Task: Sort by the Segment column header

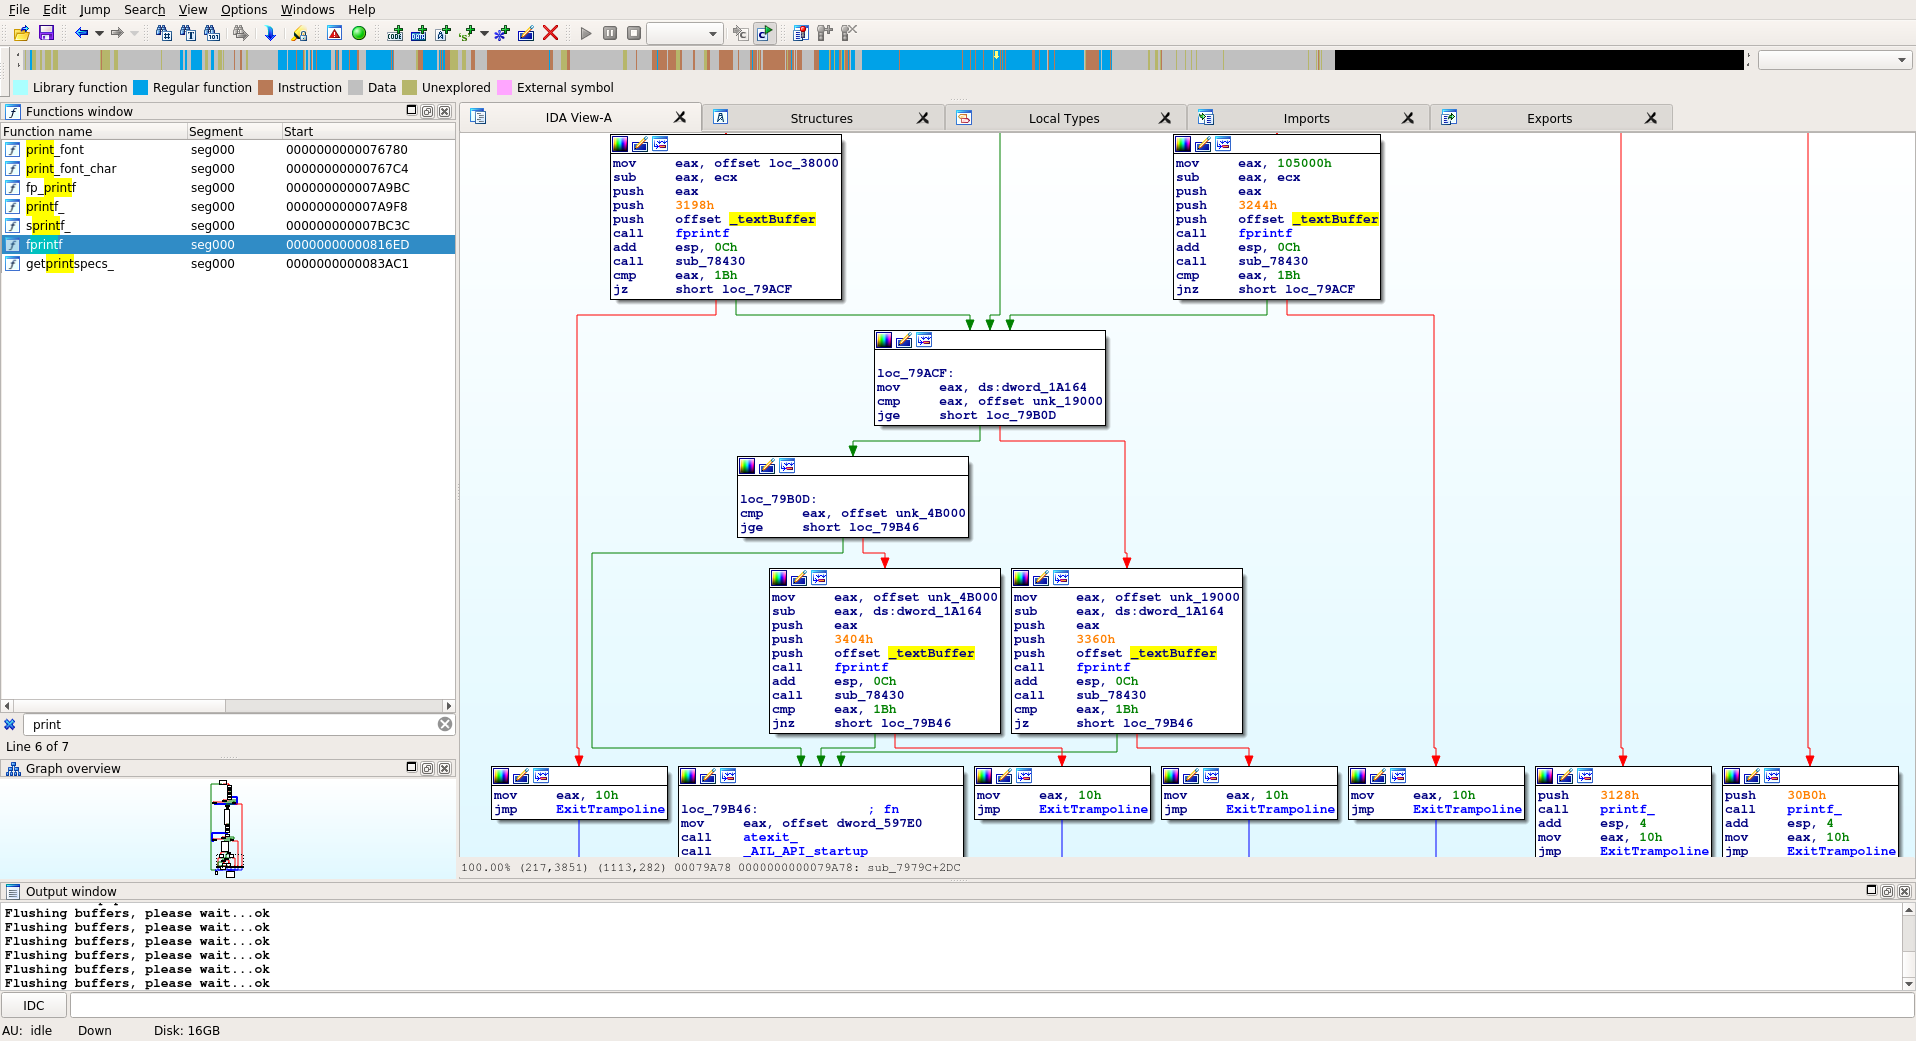Action: pyautogui.click(x=234, y=131)
